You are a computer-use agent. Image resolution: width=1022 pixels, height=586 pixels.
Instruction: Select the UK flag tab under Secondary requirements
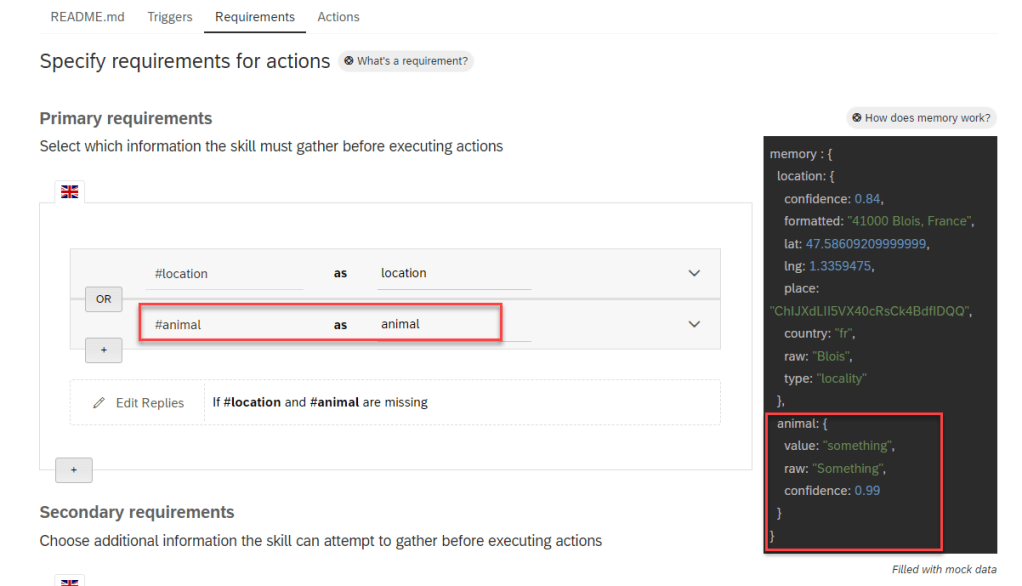coord(70,581)
